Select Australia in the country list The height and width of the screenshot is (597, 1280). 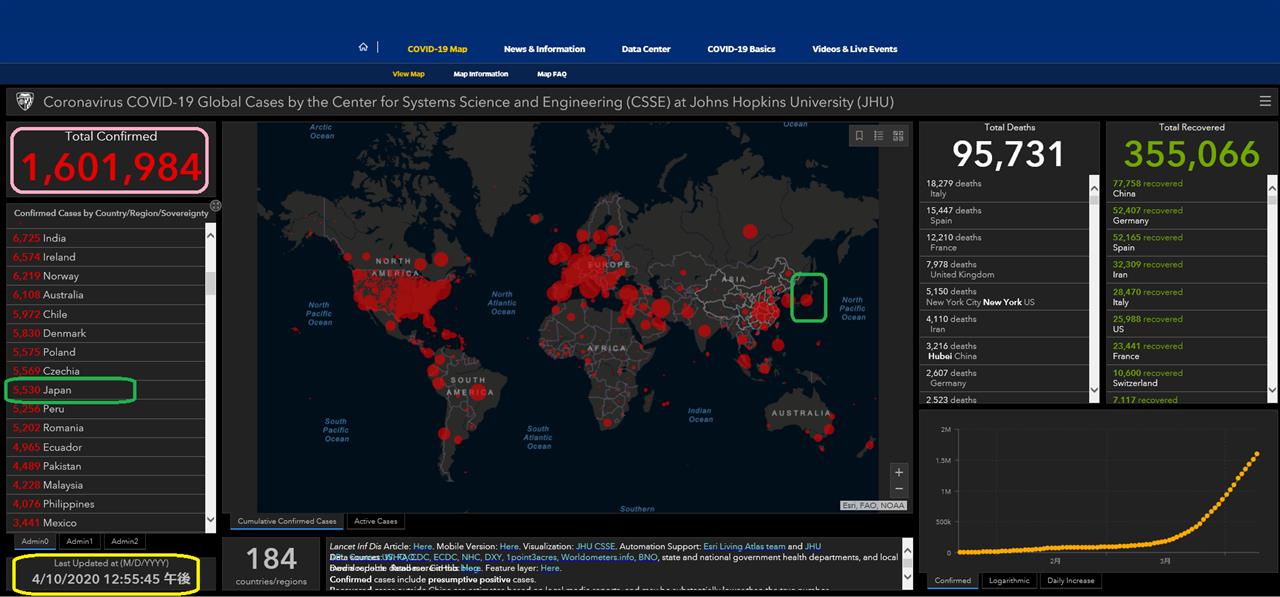point(106,295)
